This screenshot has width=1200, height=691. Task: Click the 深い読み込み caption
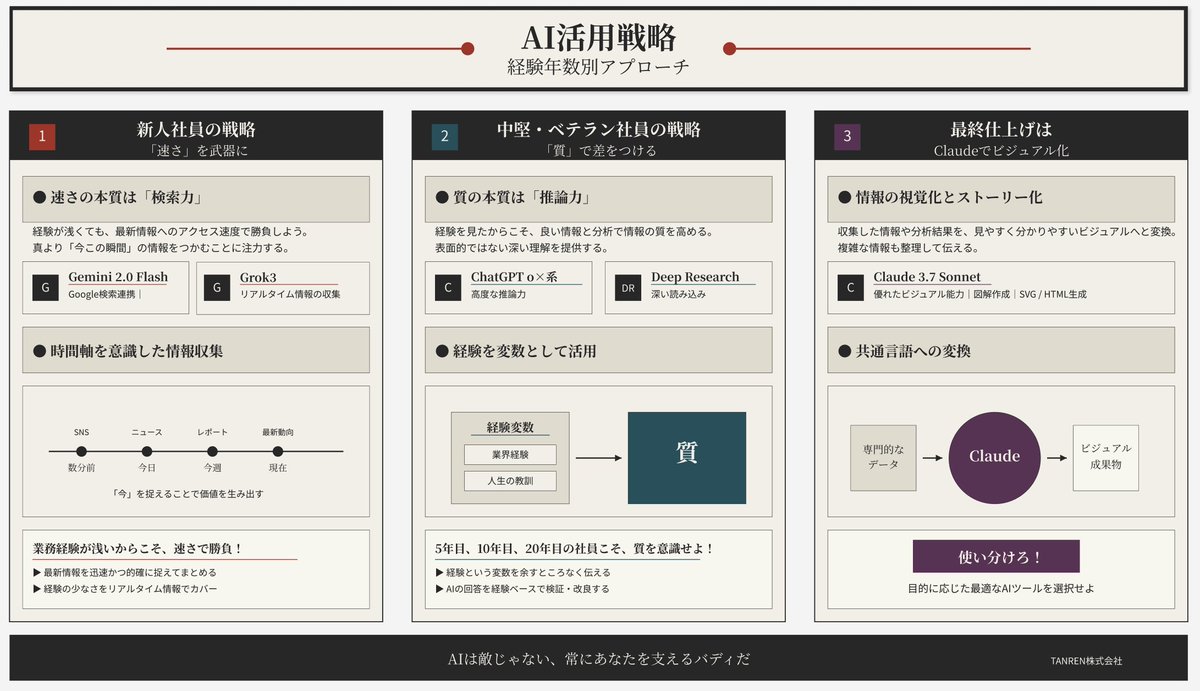pos(678,294)
